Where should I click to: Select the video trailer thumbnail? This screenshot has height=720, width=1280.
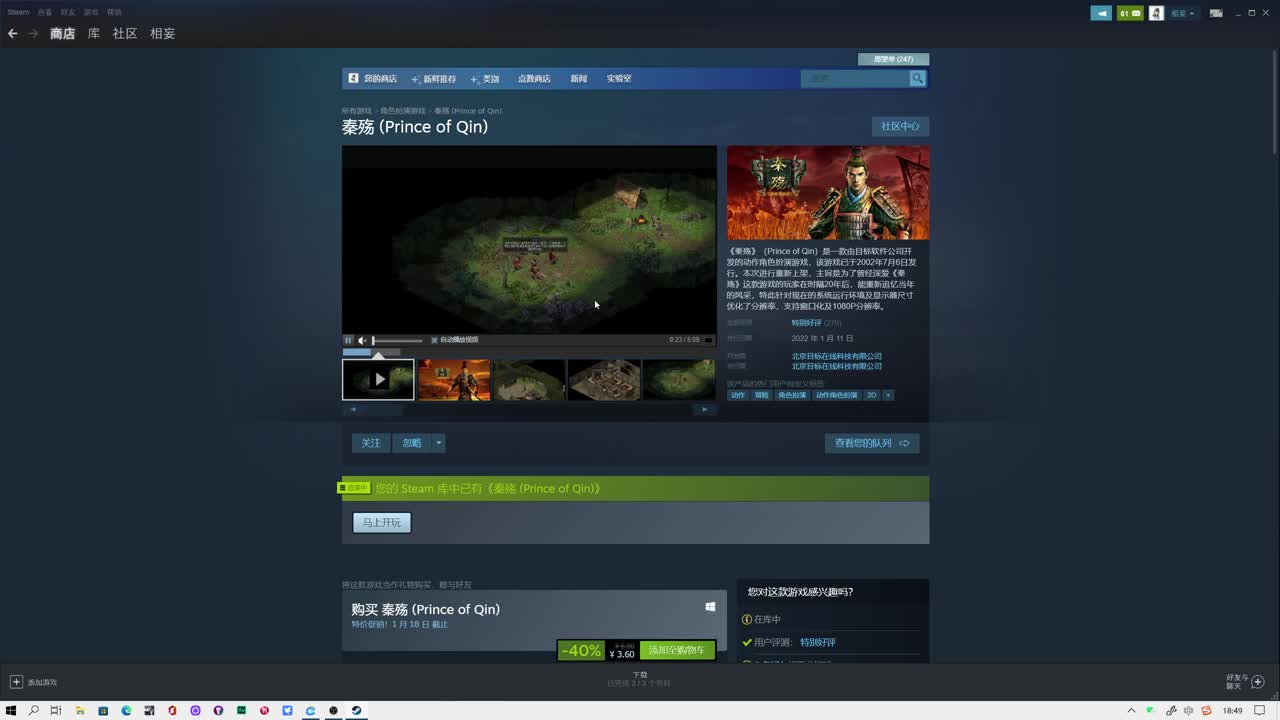tap(378, 380)
